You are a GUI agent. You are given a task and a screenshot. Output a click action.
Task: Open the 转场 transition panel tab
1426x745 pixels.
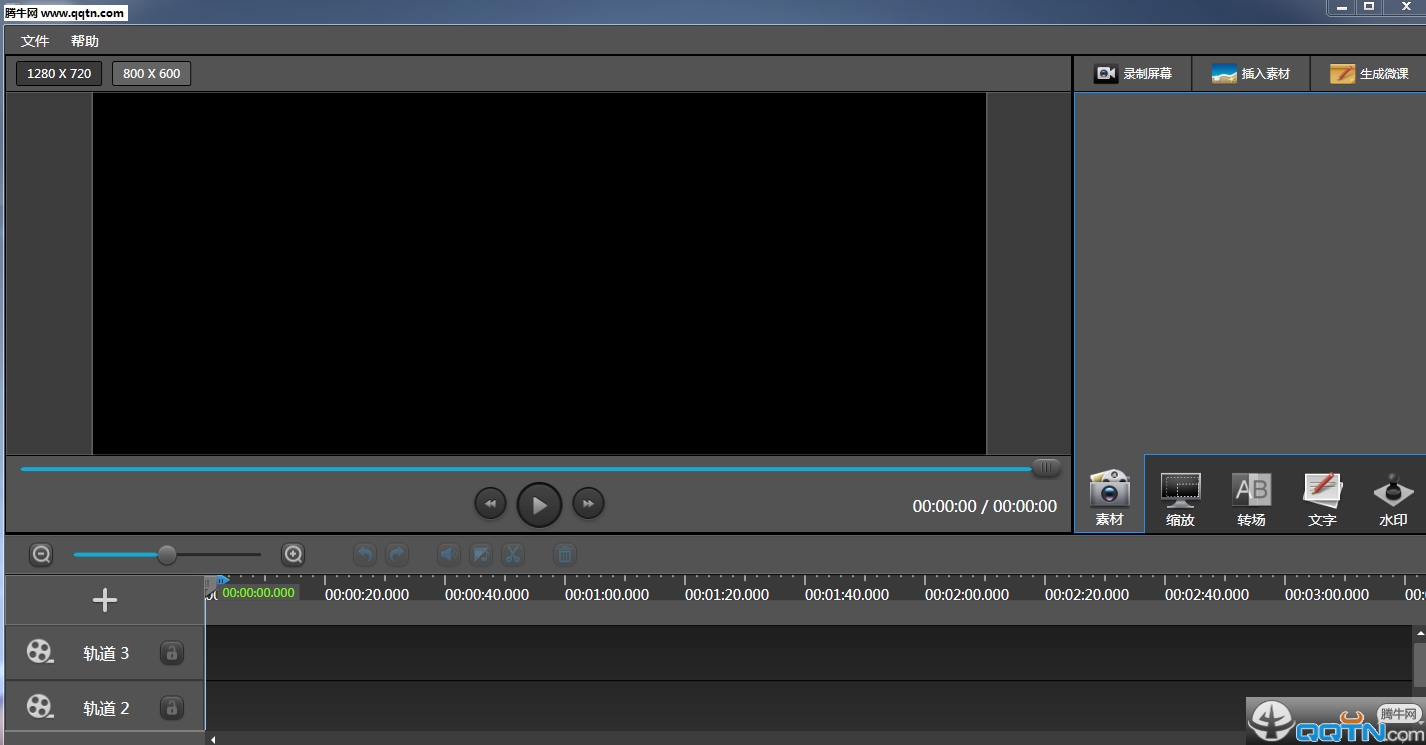tap(1251, 498)
